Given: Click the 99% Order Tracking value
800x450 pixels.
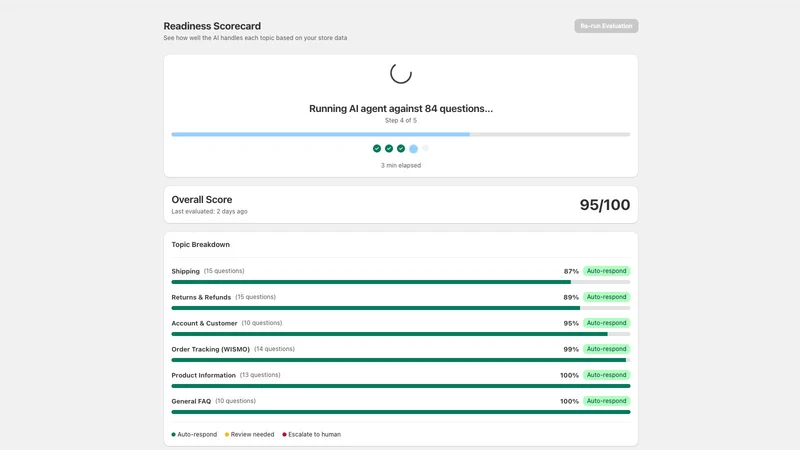Looking at the screenshot, I should (571, 349).
